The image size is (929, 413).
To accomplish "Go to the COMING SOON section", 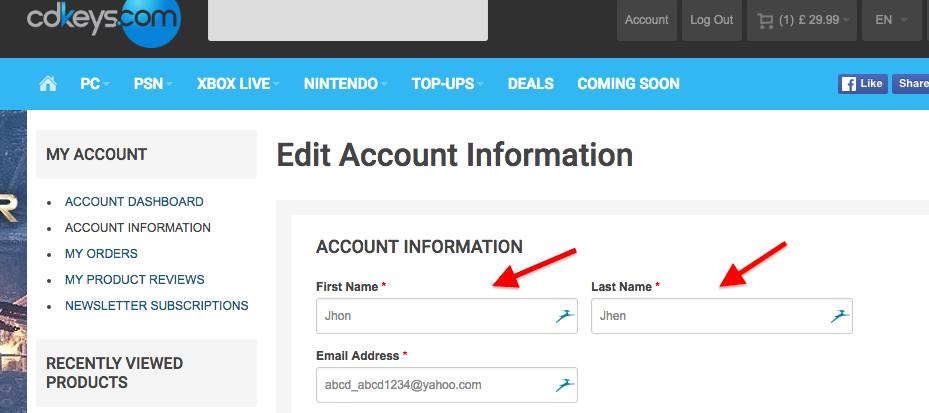I will coord(628,84).
